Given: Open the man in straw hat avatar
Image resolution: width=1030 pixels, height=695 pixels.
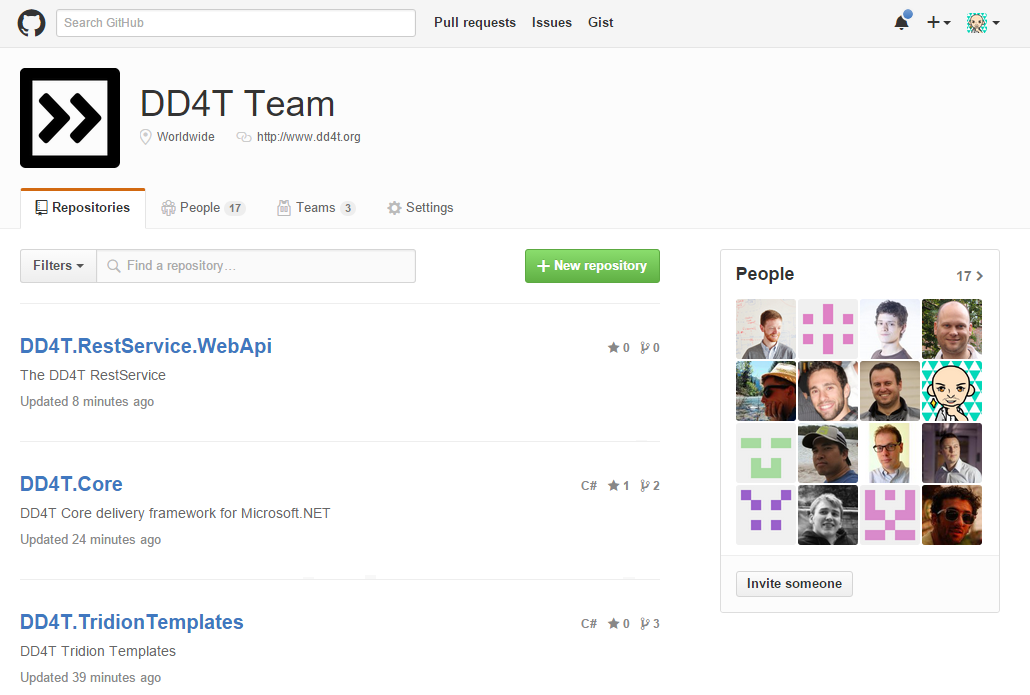Looking at the screenshot, I should click(x=766, y=391).
